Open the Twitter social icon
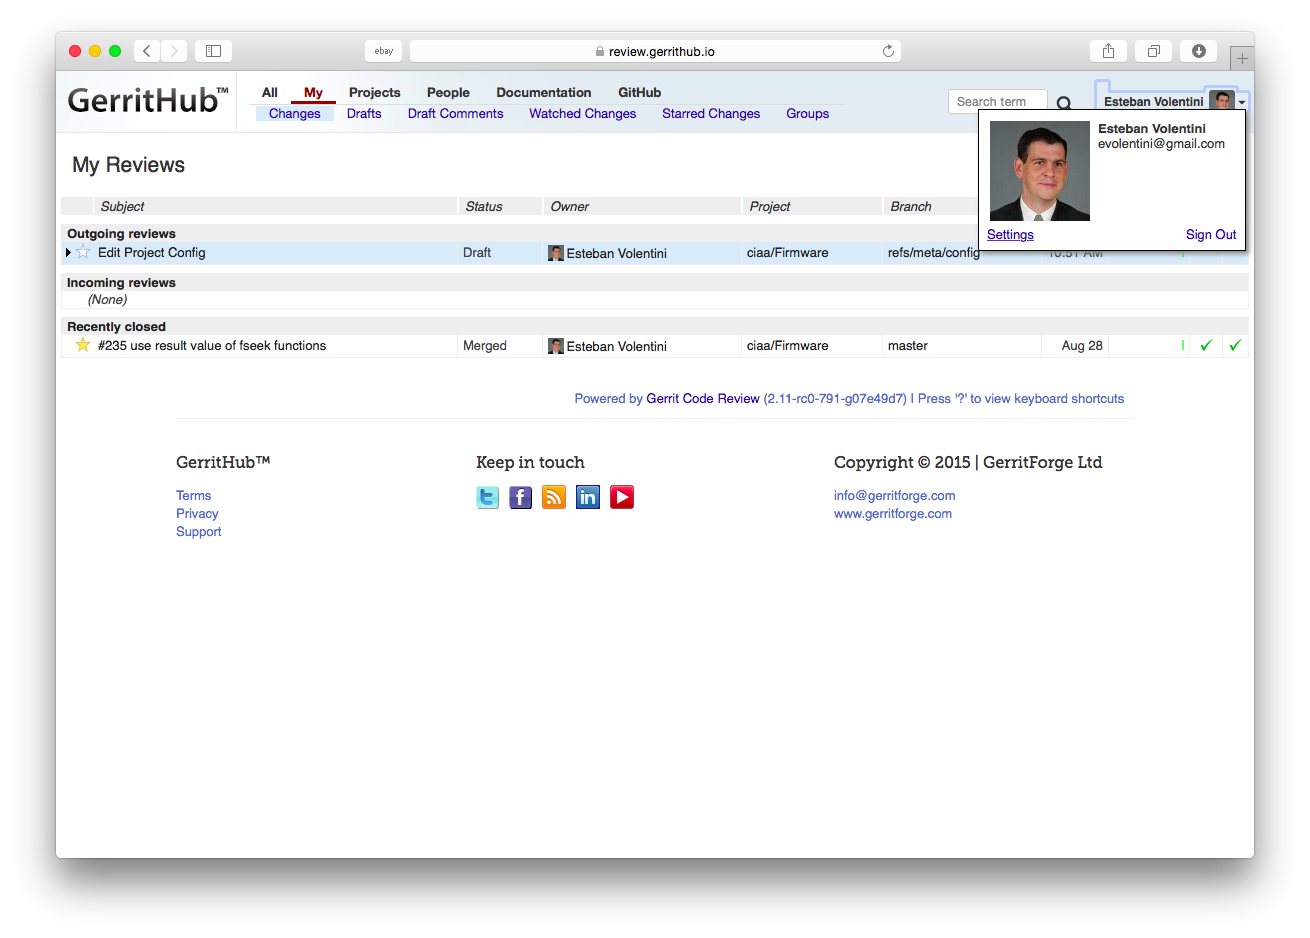This screenshot has width=1310, height=938. 487,497
